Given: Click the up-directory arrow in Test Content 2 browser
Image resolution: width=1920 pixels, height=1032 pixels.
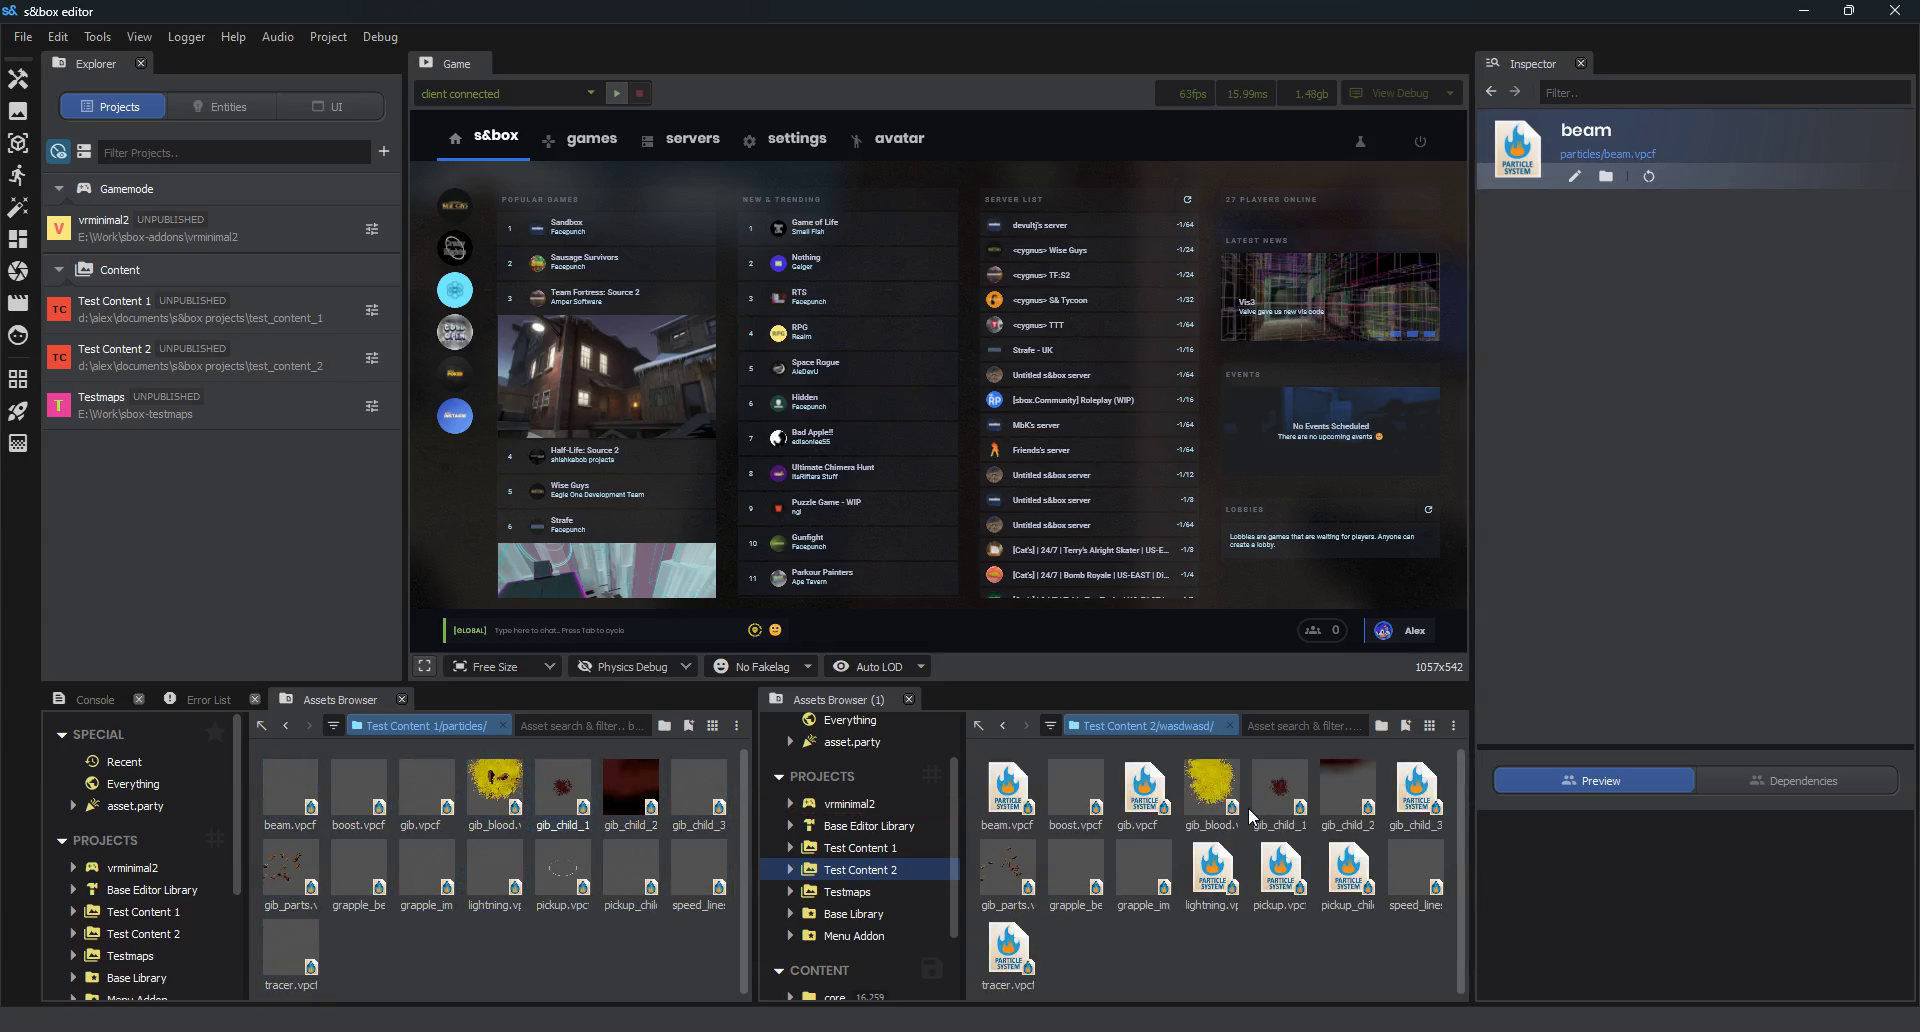Looking at the screenshot, I should (979, 726).
